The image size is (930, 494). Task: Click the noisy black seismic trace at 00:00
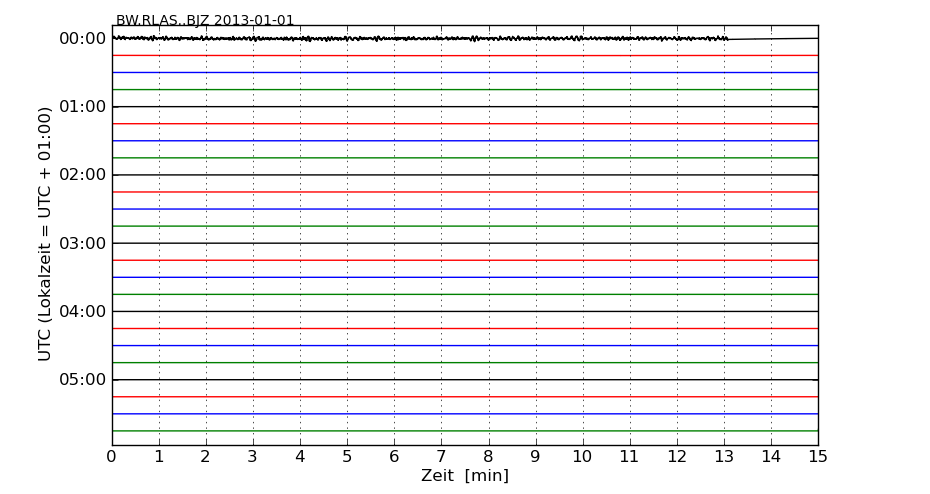tap(400, 39)
